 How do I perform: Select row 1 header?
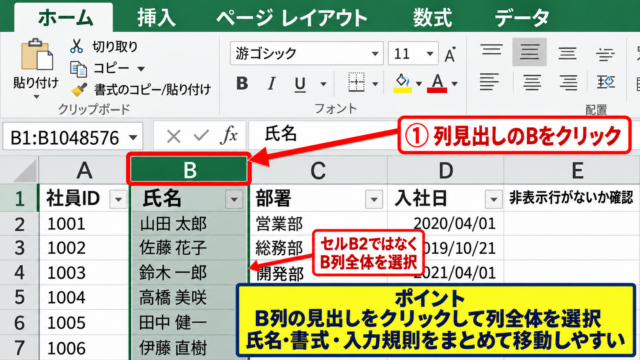click(x=19, y=198)
